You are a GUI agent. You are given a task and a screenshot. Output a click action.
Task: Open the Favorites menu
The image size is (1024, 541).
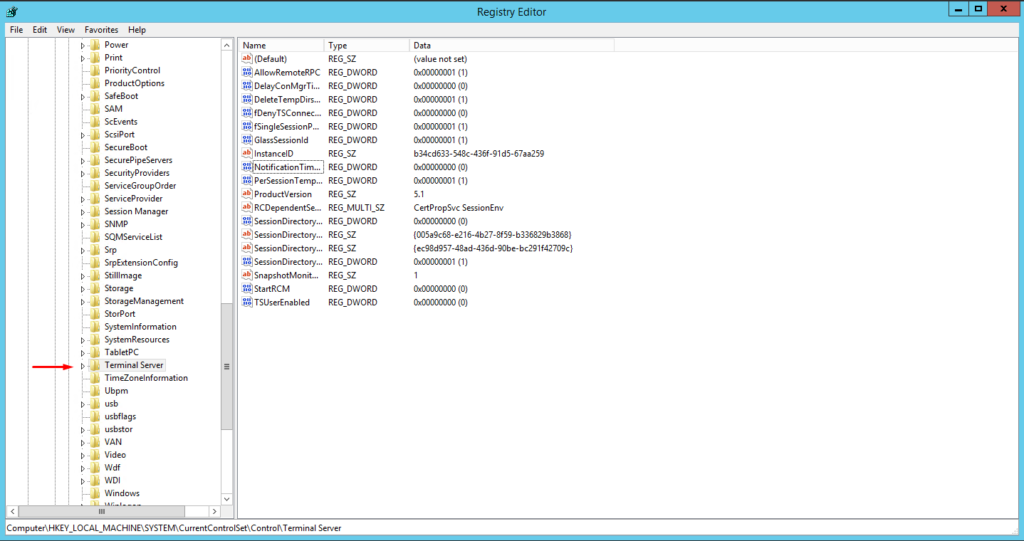point(101,30)
